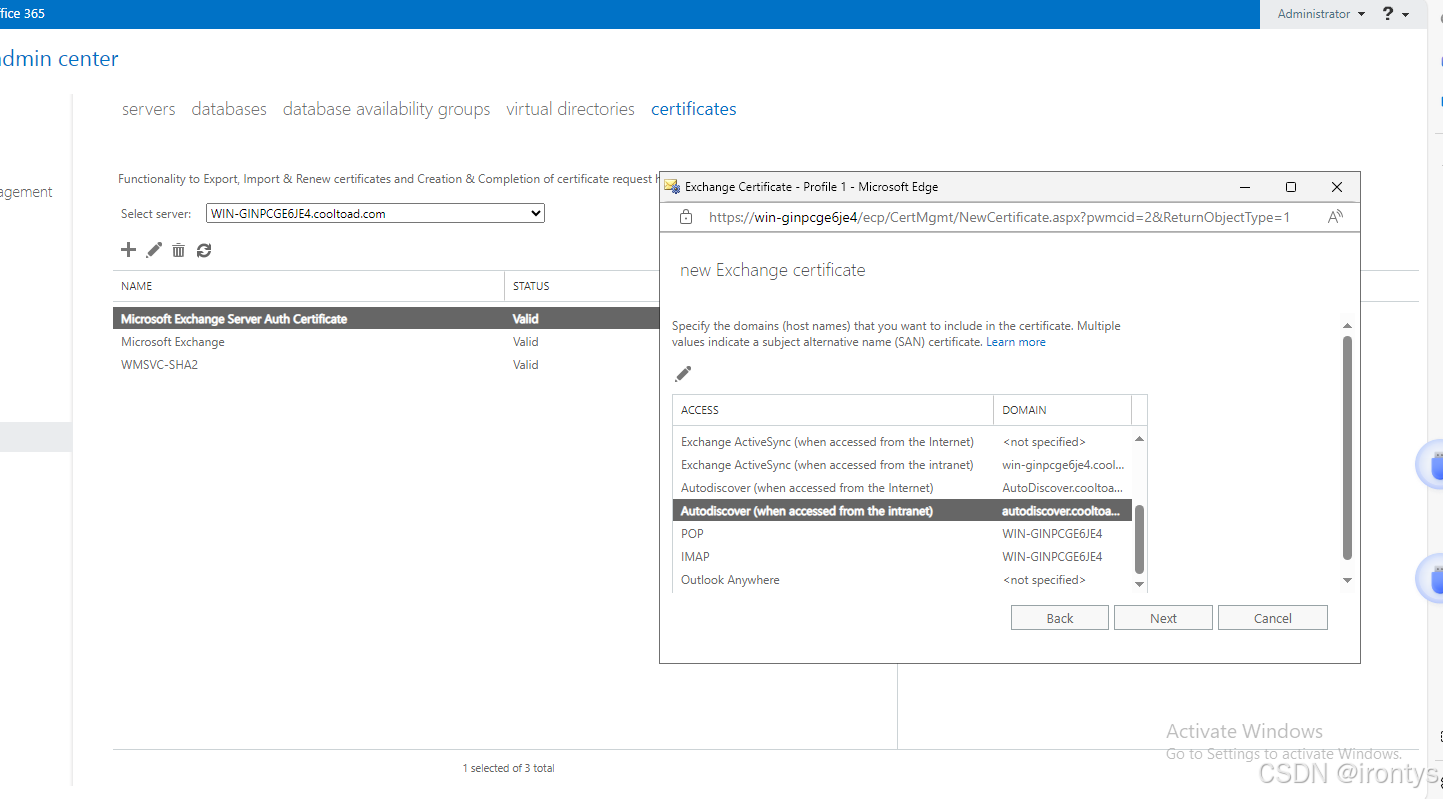
Task: Select the Outlook Anywhere row
Action: 902,580
